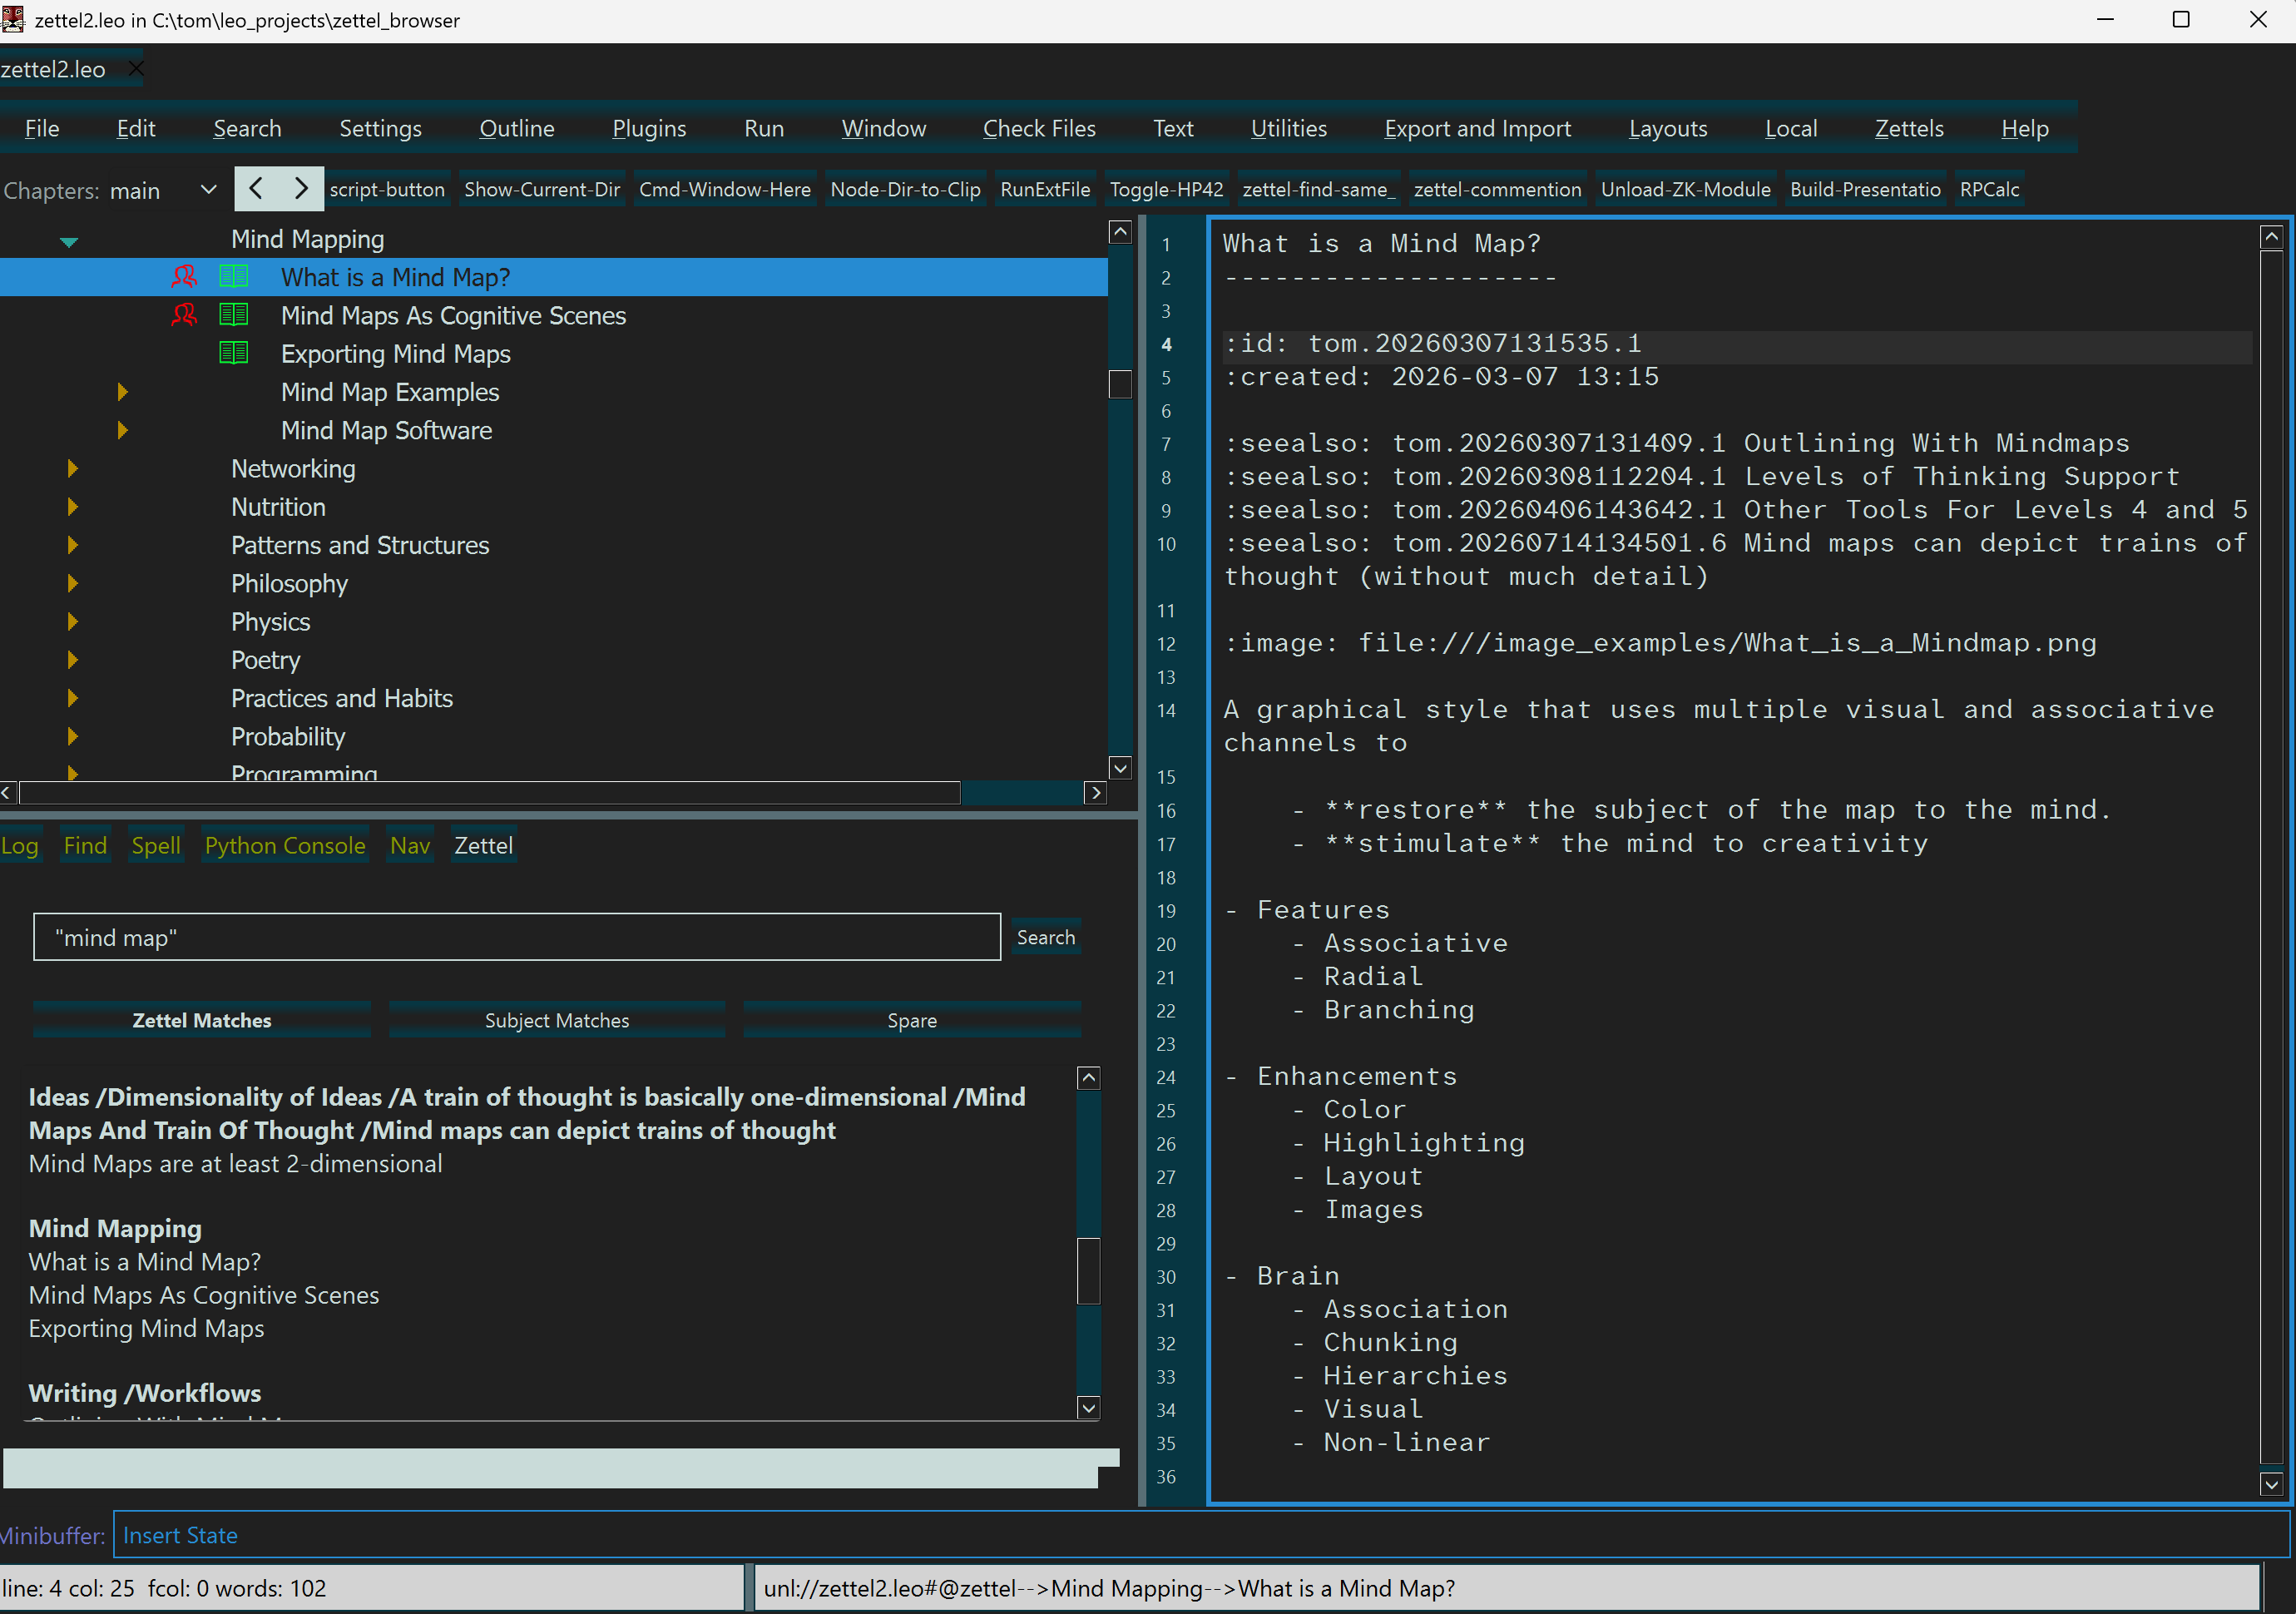The image size is (2296, 1614).
Task: Click the ":created: 2026-03-07 13:15" body line
Action: coord(1441,377)
